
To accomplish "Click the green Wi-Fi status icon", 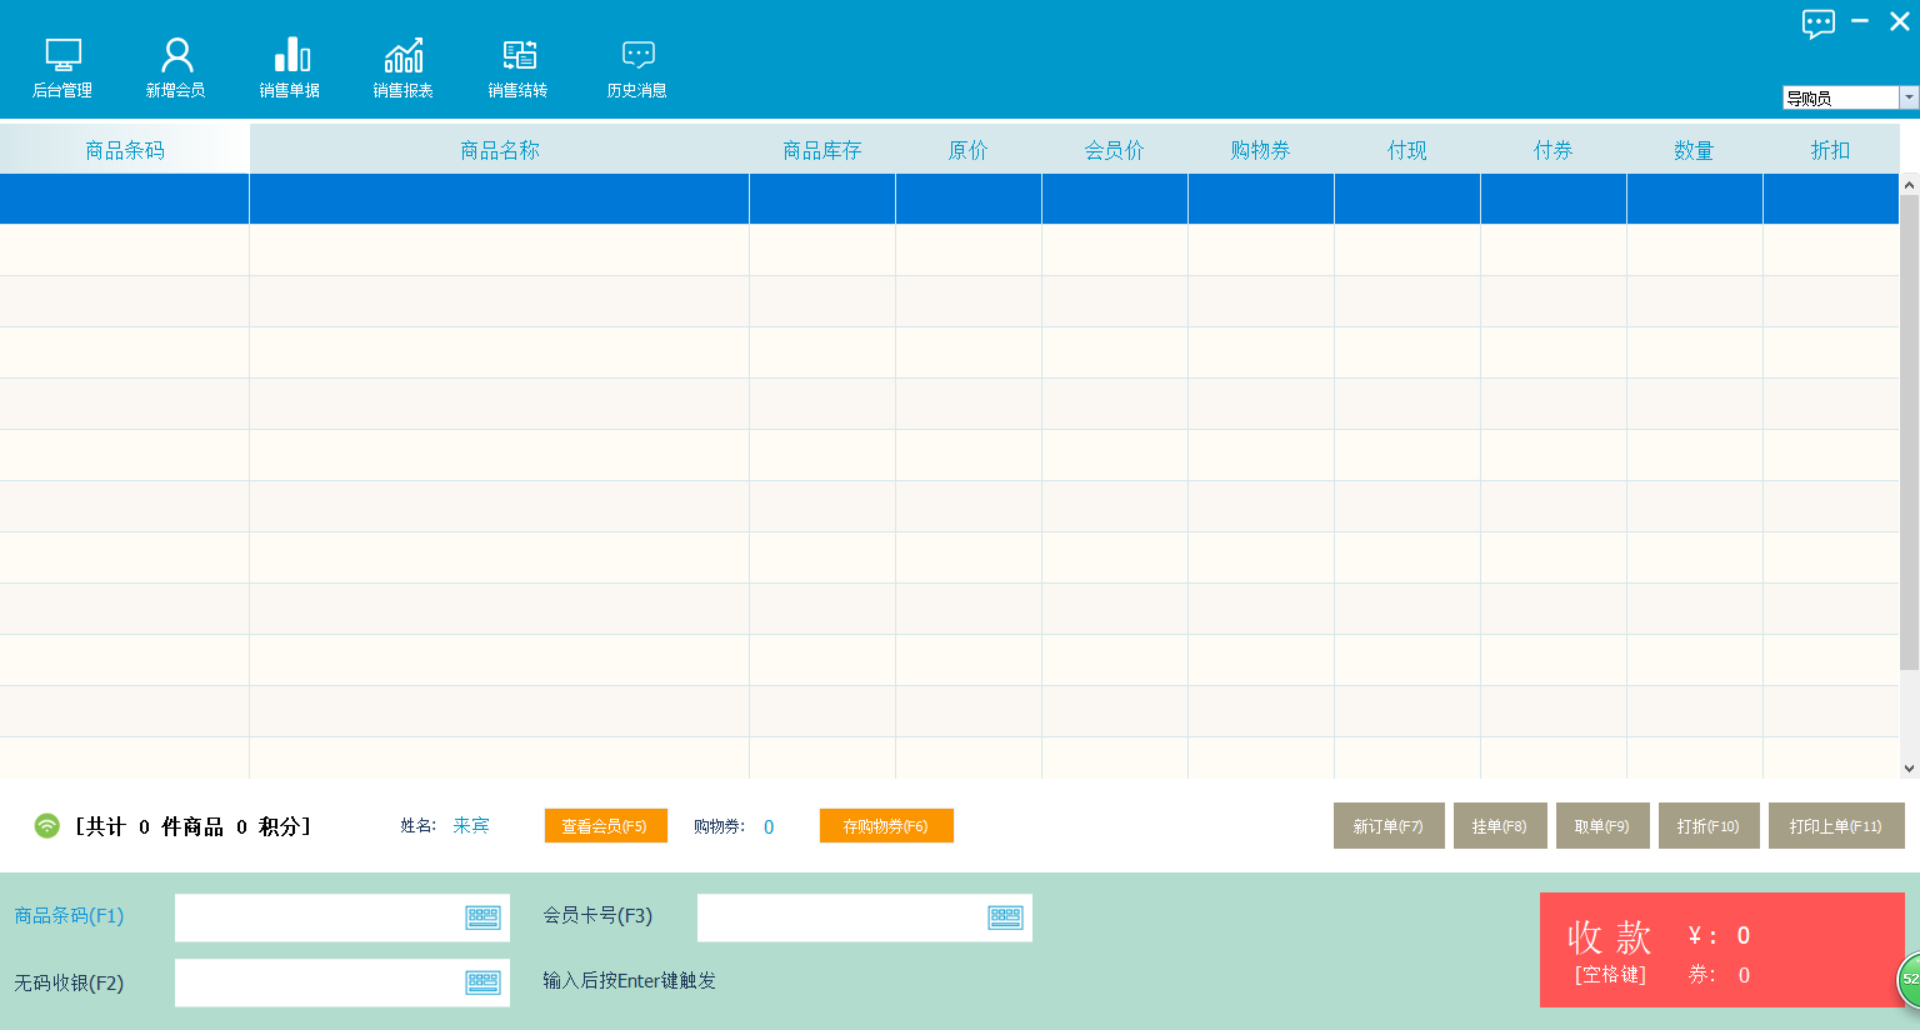I will (x=47, y=826).
